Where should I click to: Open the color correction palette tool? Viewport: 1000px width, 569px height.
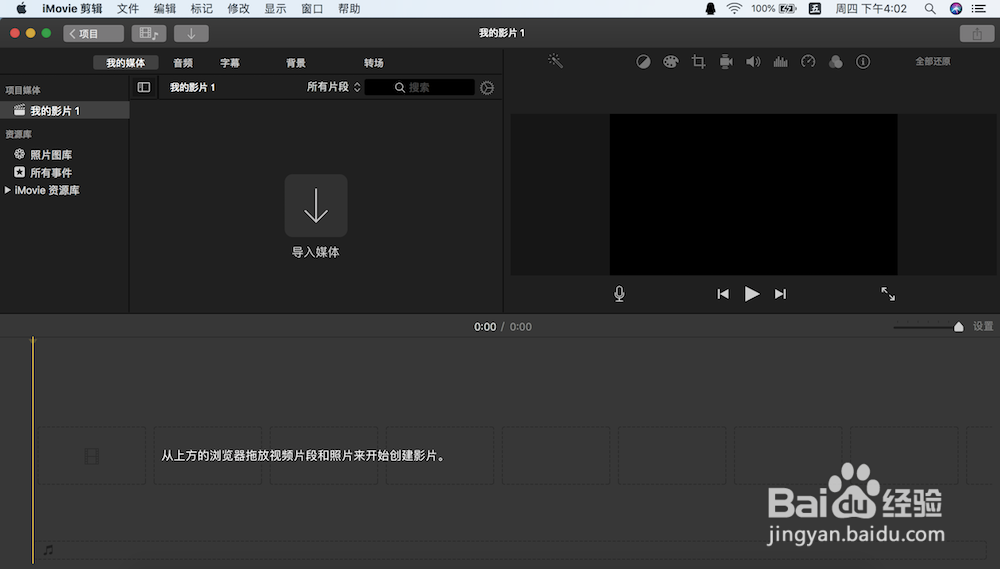[x=670, y=62]
